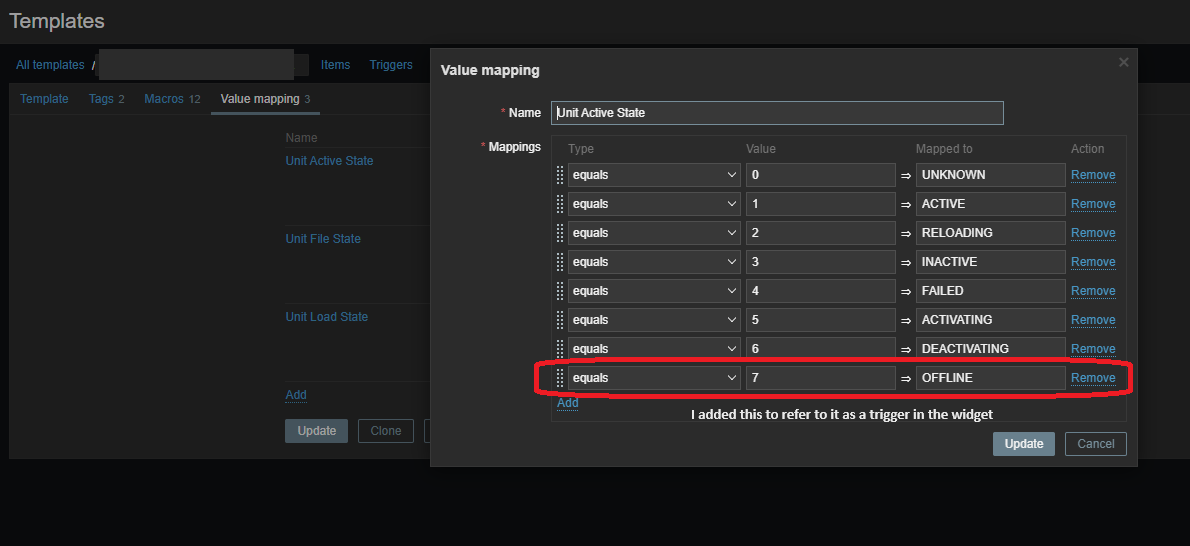Open Unit File State value mapping
The height and width of the screenshot is (546, 1190).
point(323,239)
